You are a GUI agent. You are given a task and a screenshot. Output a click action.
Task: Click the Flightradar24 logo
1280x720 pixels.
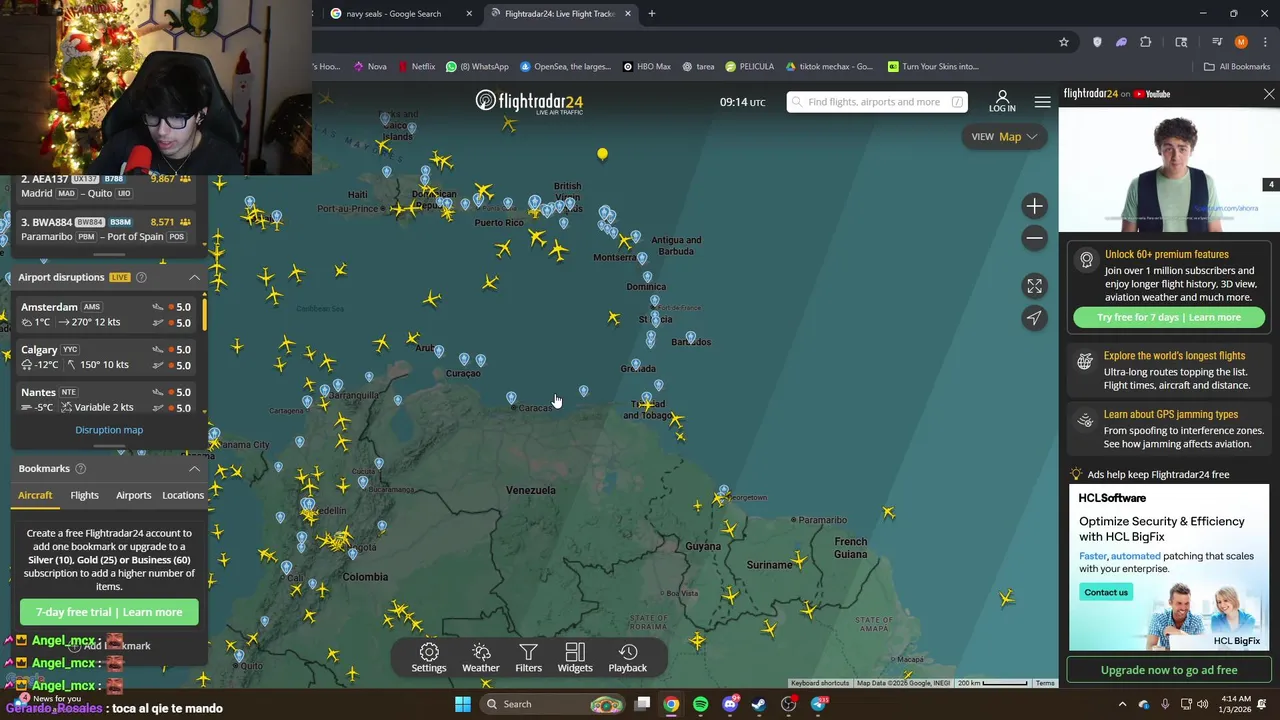[x=529, y=101]
